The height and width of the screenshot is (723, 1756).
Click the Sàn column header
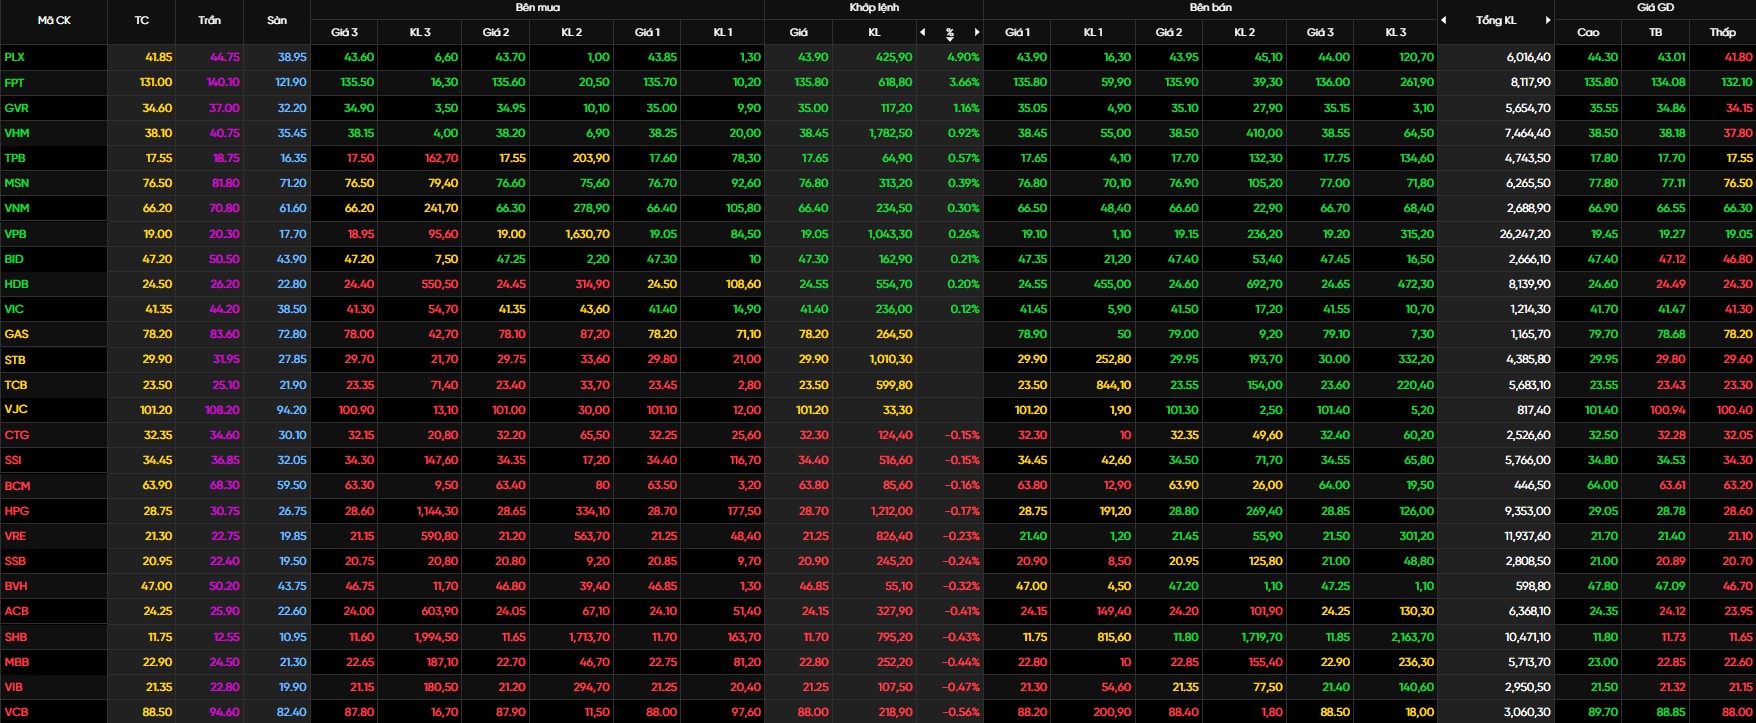point(277,20)
